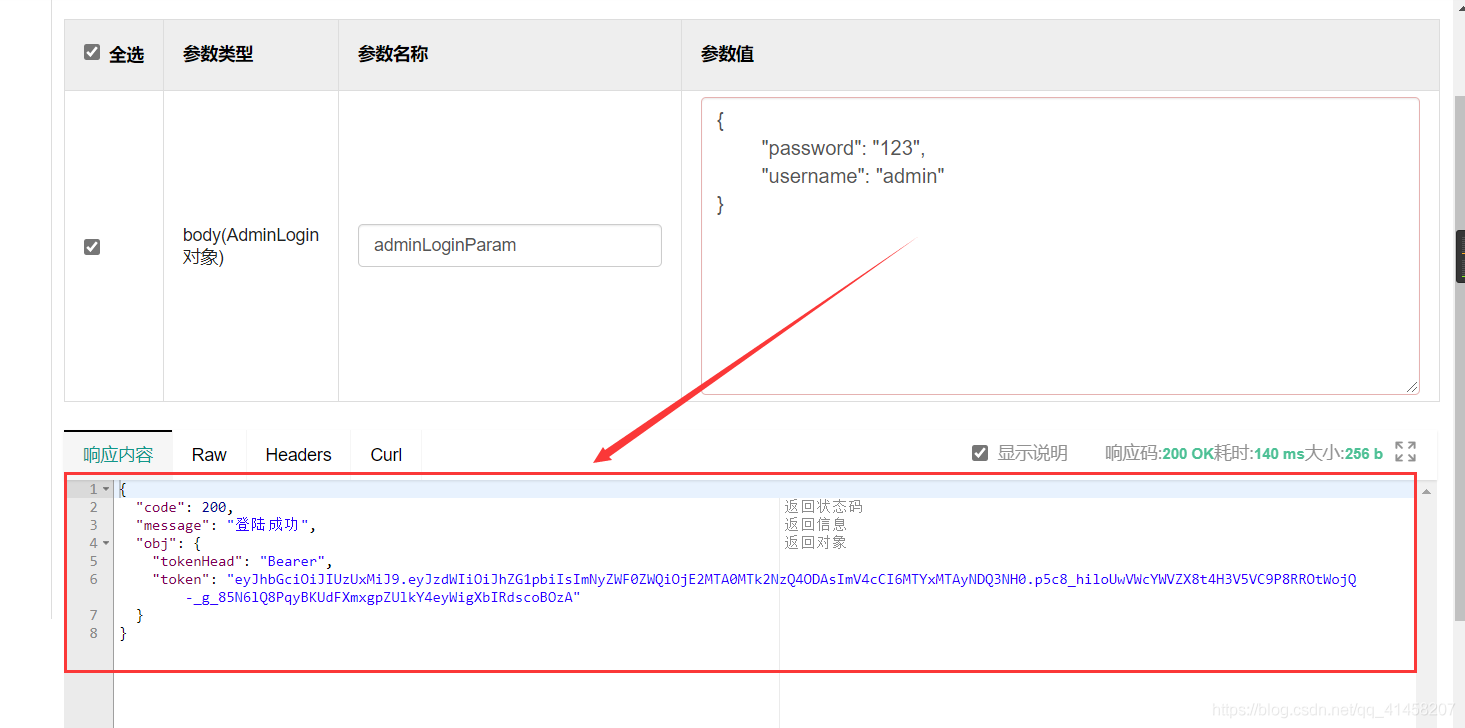Click the response editor scrollbar up arrow
Image resolution: width=1465 pixels, height=728 pixels.
tap(1425, 490)
